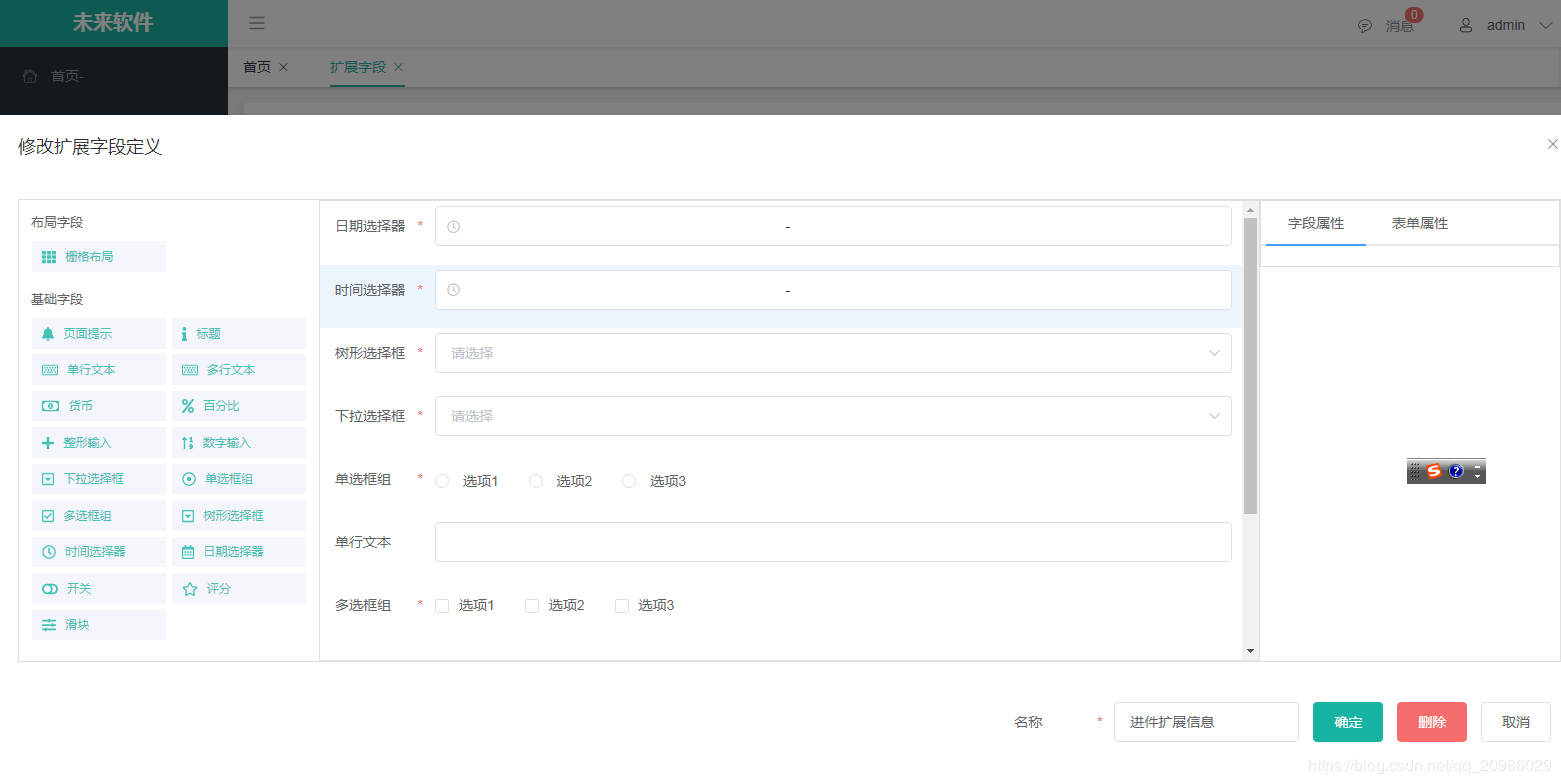Click the input method help question icon
The width and height of the screenshot is (1561, 784).
coord(1456,471)
